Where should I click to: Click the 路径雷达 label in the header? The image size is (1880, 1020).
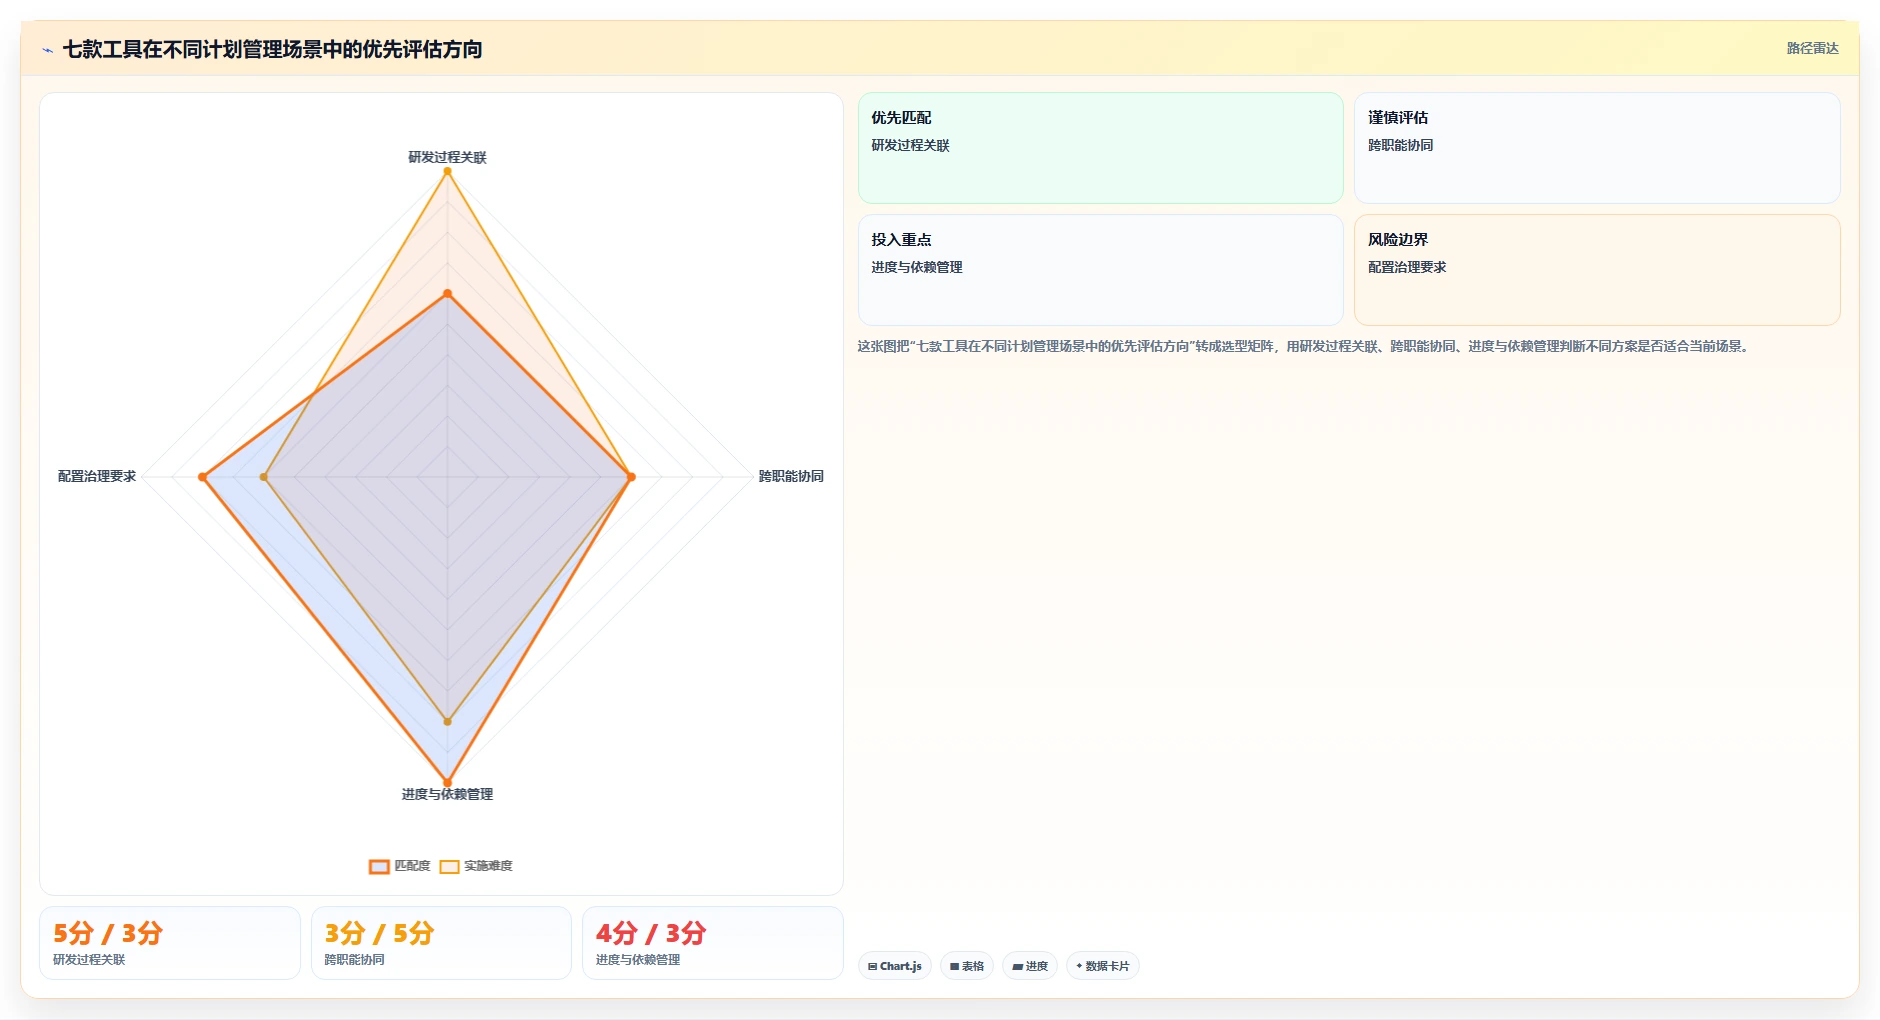pyautogui.click(x=1812, y=48)
